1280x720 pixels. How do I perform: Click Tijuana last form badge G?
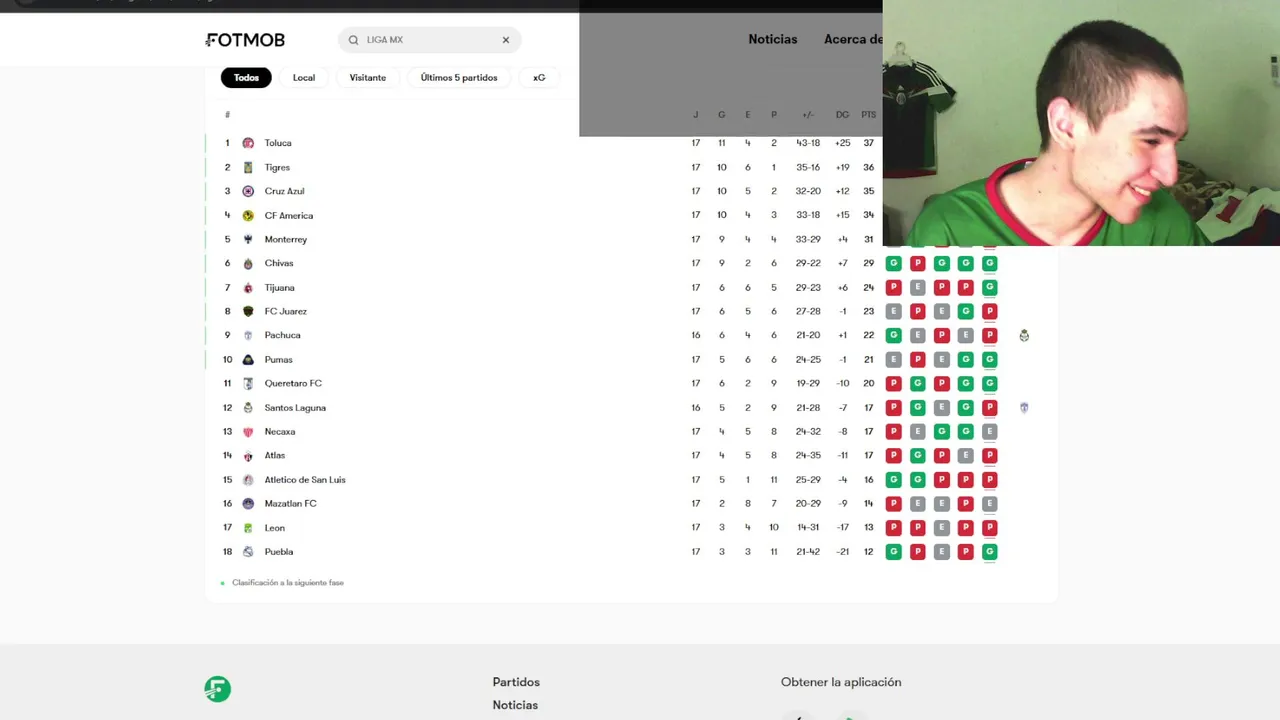(989, 287)
